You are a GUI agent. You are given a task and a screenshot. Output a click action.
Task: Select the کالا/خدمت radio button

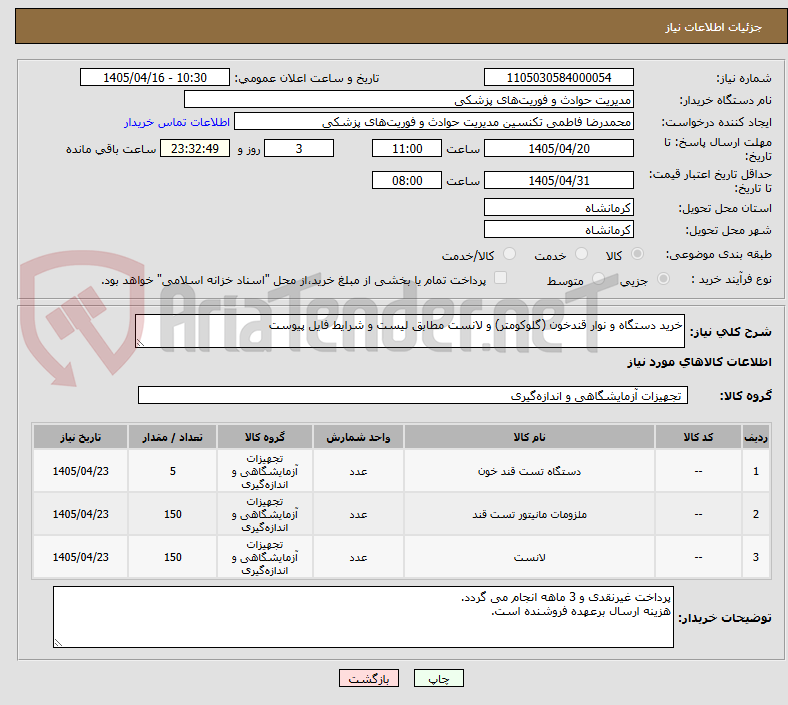point(510,254)
